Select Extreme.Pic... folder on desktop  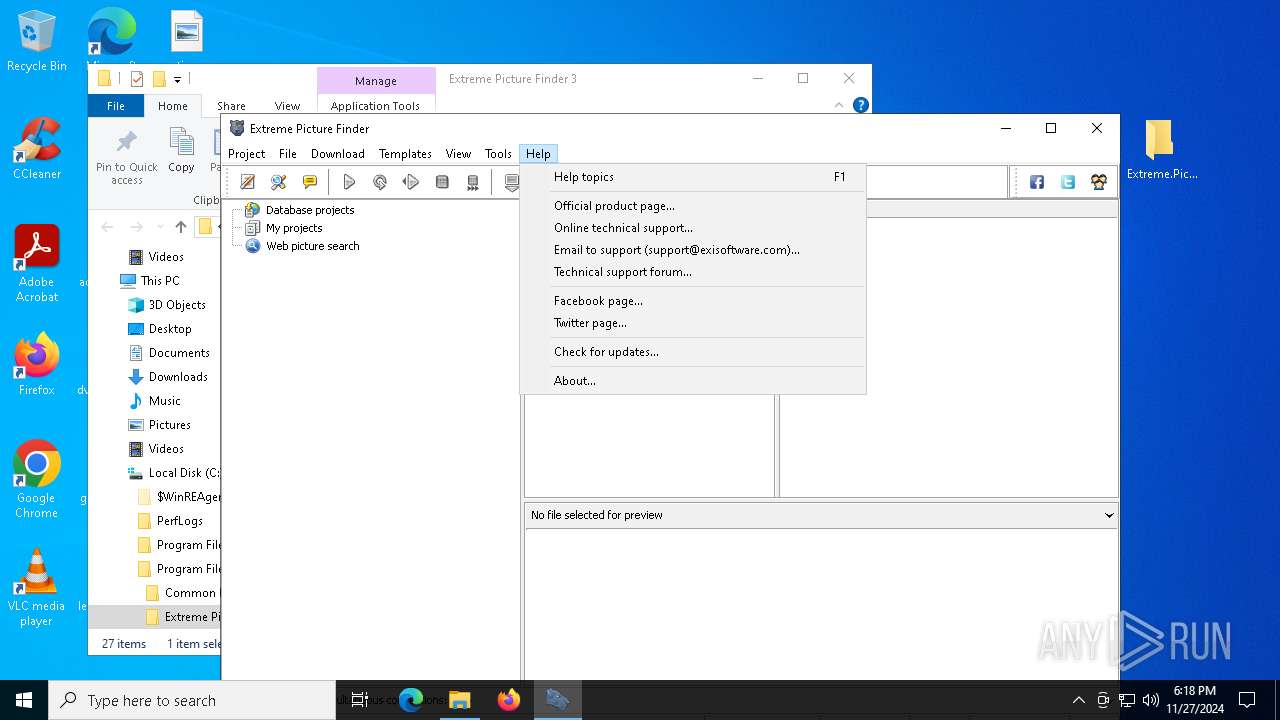coord(1161,149)
